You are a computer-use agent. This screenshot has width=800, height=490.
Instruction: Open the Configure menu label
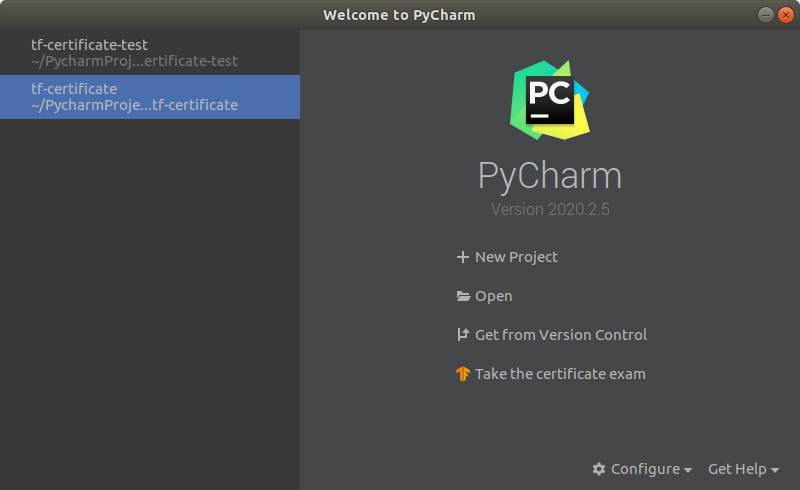coord(645,469)
